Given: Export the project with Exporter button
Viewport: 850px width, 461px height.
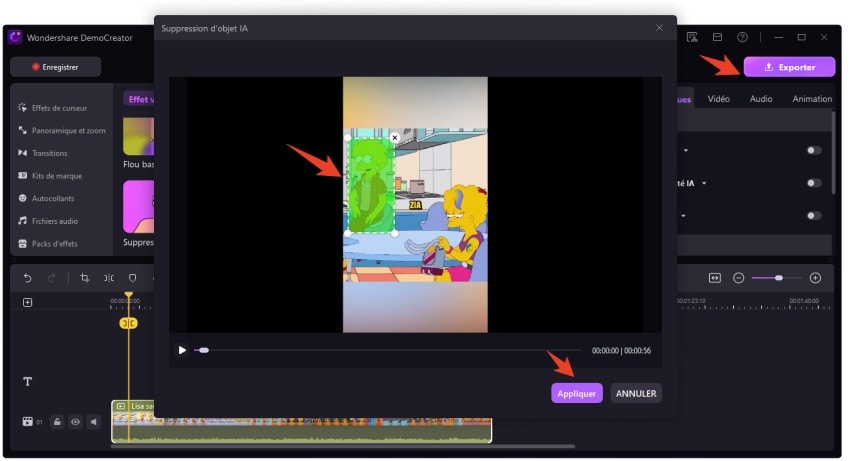Looking at the screenshot, I should click(789, 67).
